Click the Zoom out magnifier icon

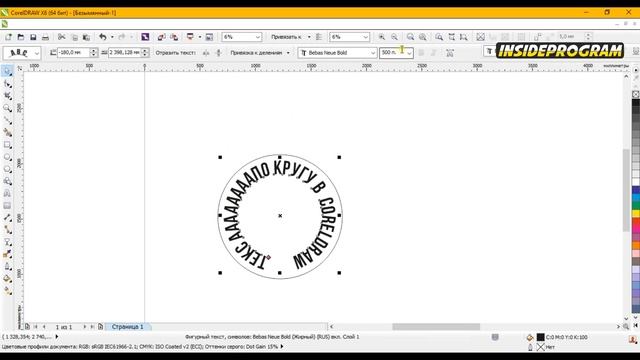click(x=394, y=37)
